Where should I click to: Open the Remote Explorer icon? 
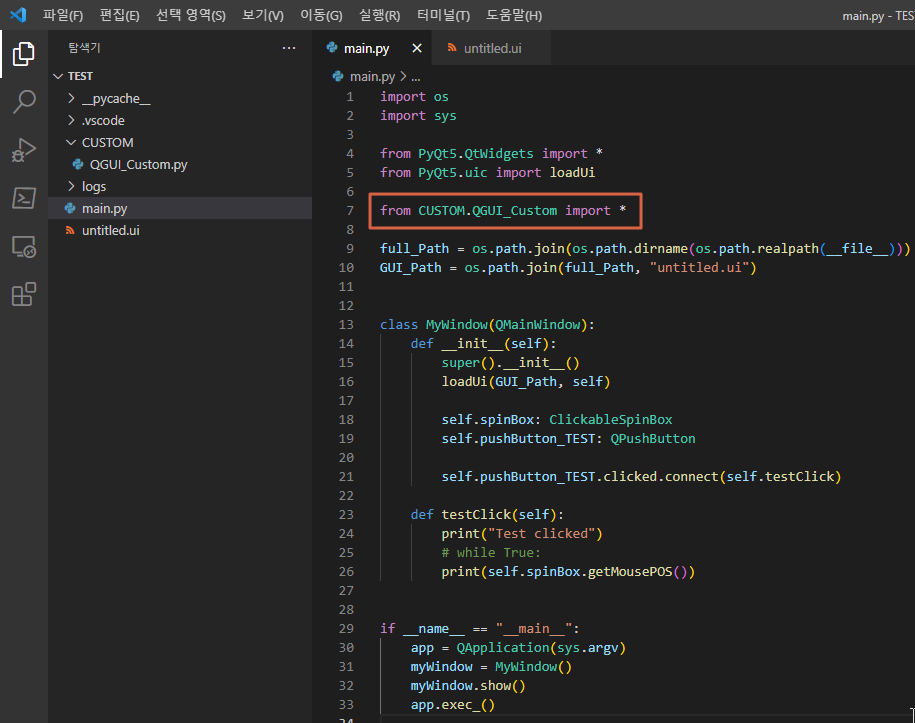tap(23, 246)
